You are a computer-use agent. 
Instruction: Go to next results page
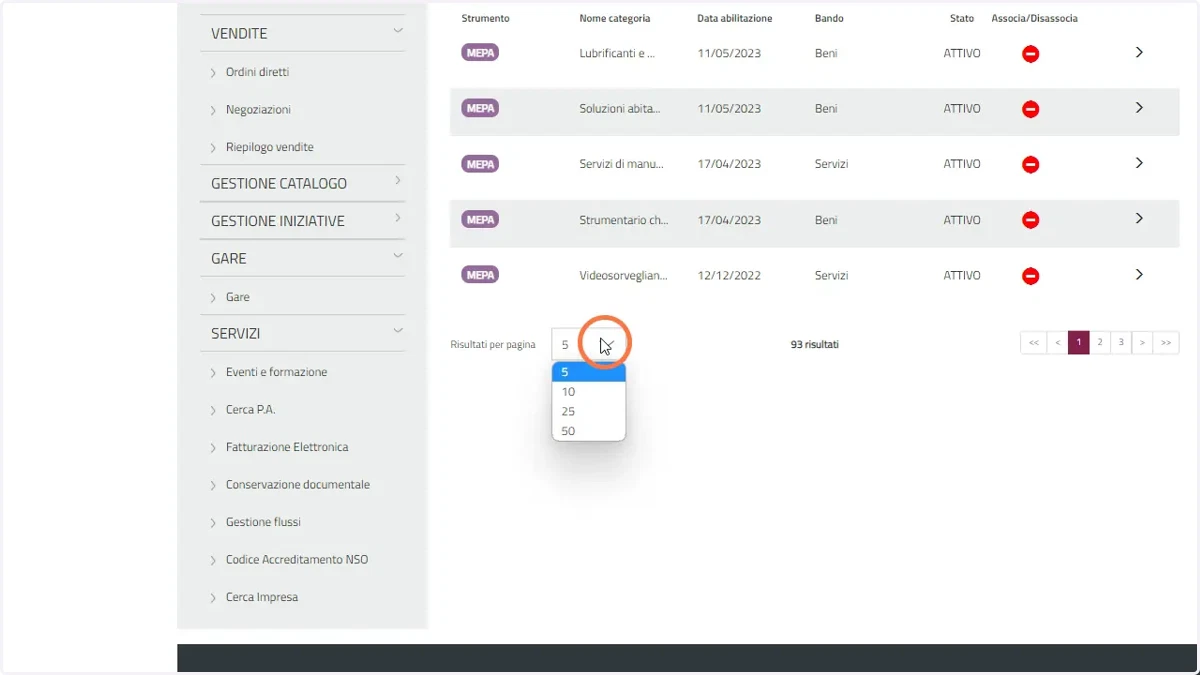(x=1142, y=343)
